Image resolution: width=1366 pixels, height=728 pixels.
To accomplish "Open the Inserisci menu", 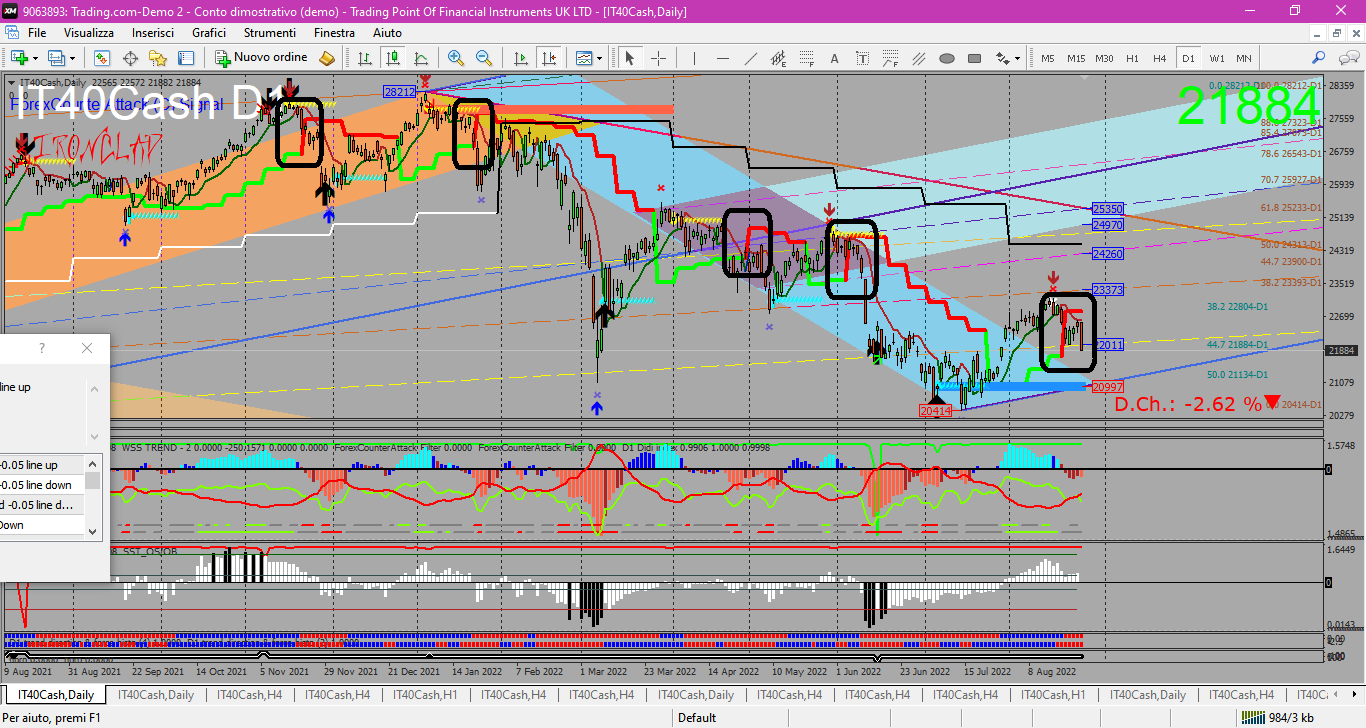I will click(x=153, y=32).
